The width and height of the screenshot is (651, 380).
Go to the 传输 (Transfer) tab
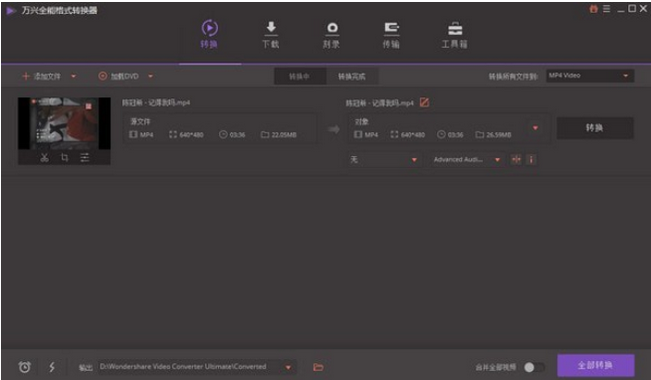(x=391, y=35)
